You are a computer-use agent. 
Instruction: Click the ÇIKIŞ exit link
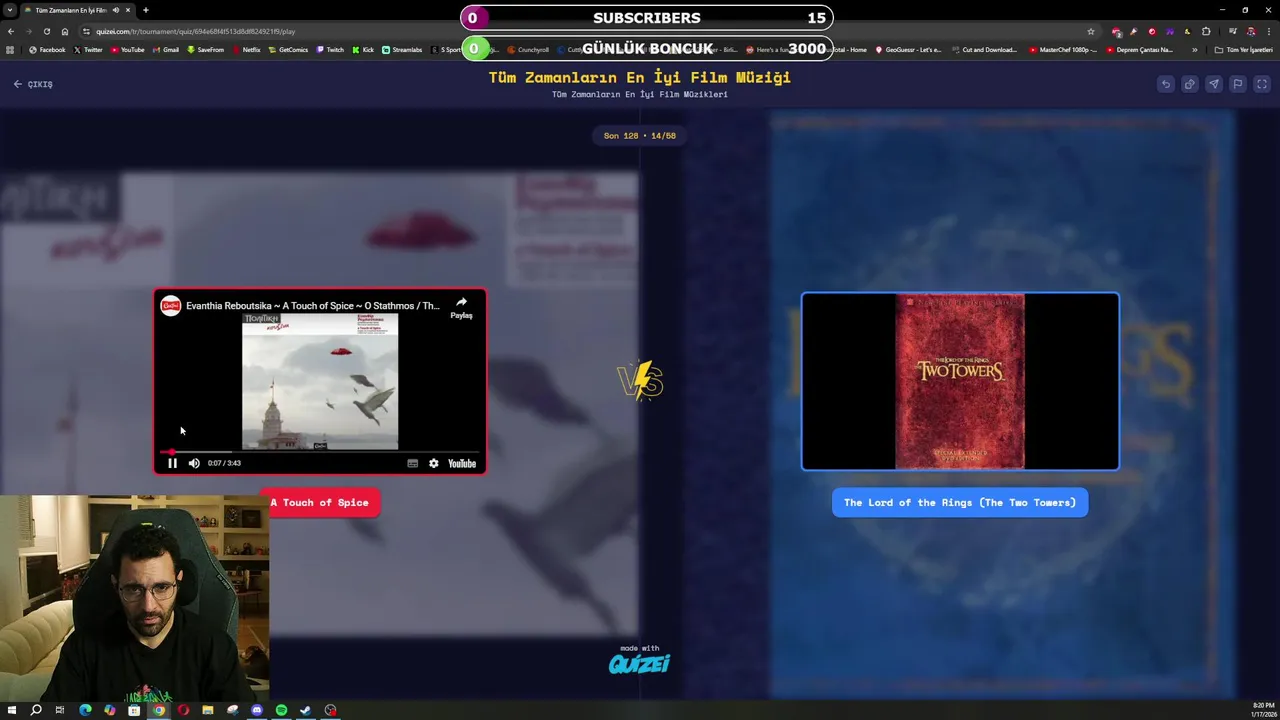(33, 84)
